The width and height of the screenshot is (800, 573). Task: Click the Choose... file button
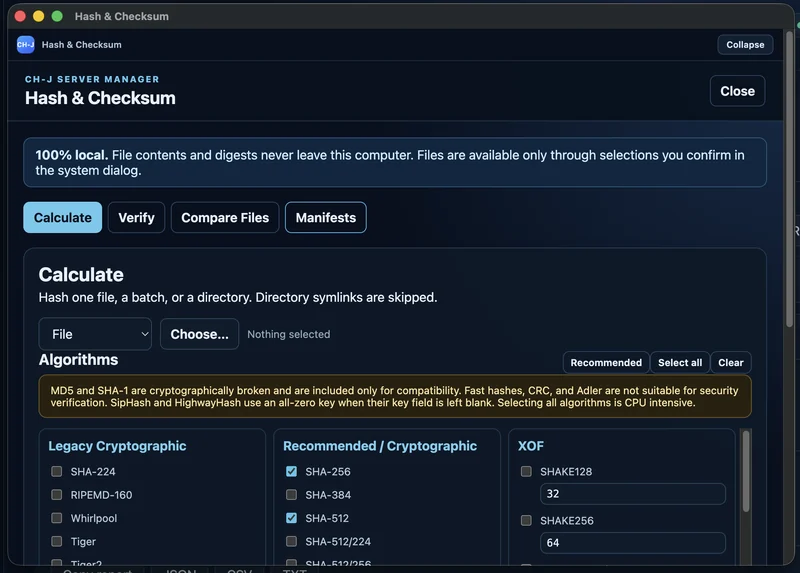199,334
